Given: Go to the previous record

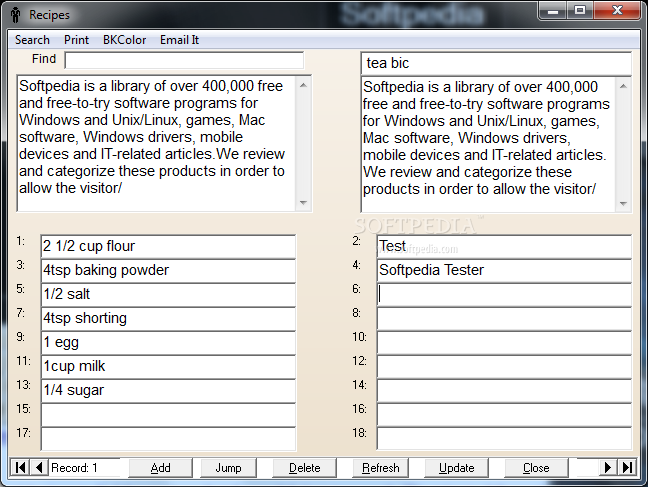Looking at the screenshot, I should pyautogui.click(x=39, y=468).
